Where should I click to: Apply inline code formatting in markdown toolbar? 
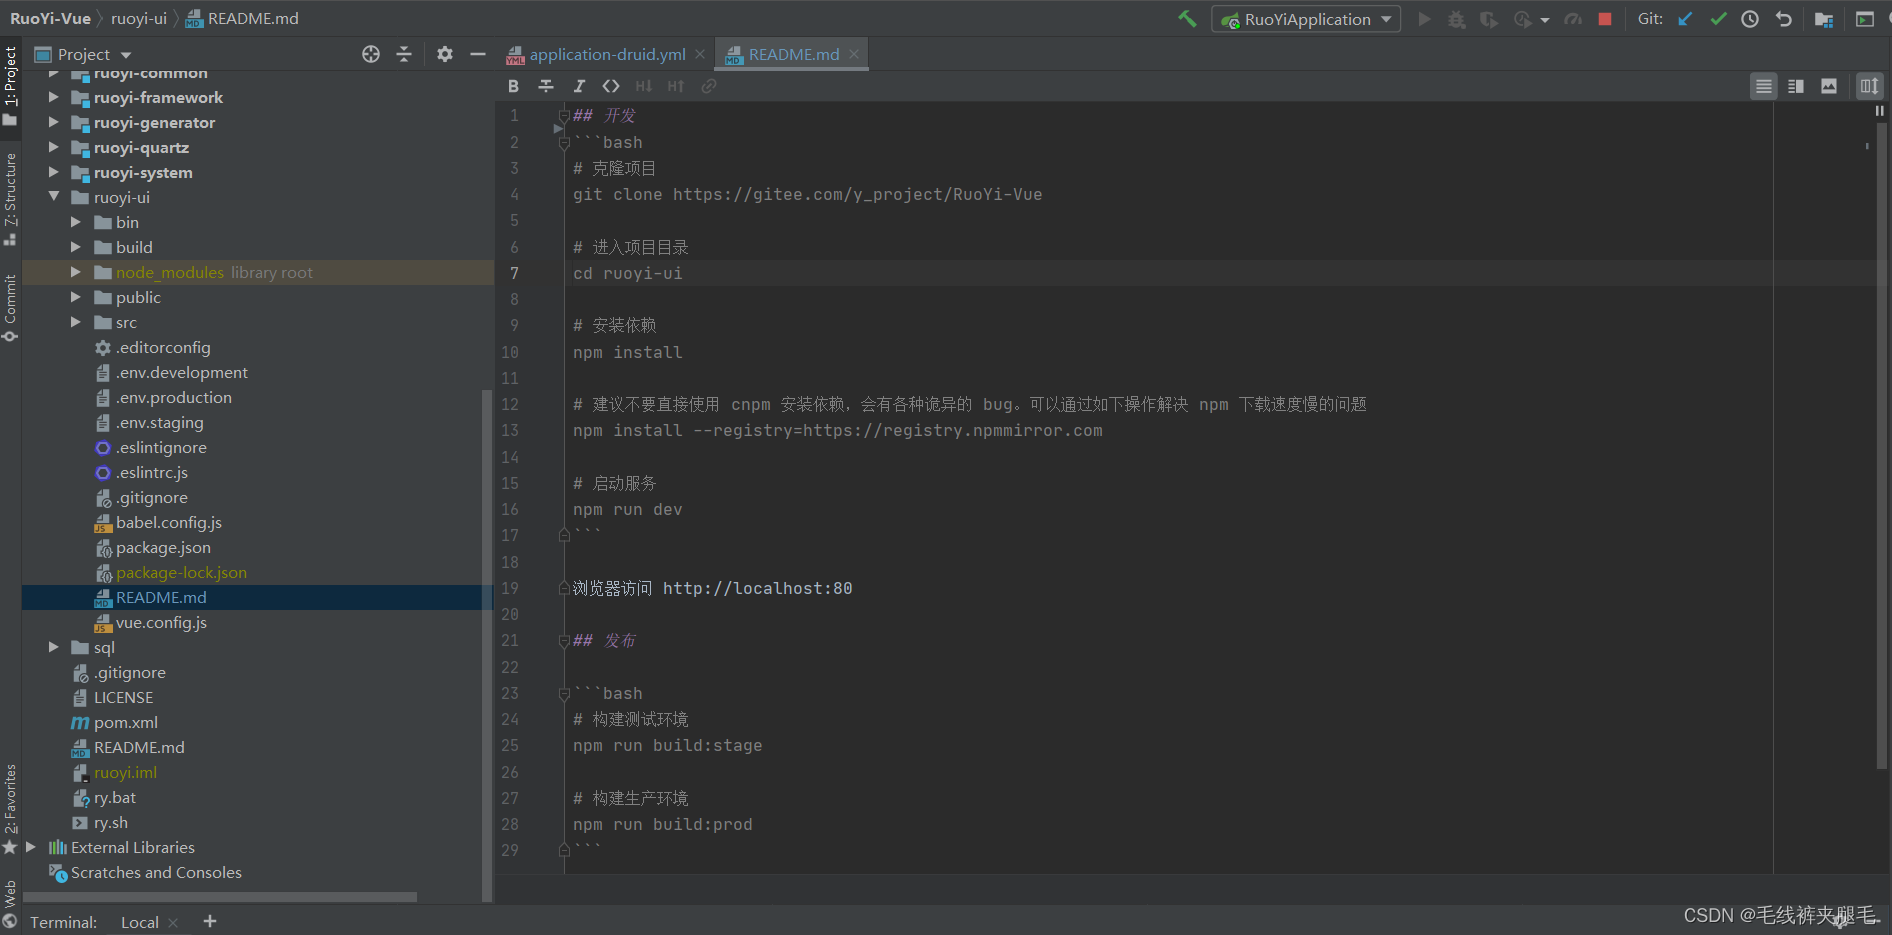click(611, 86)
